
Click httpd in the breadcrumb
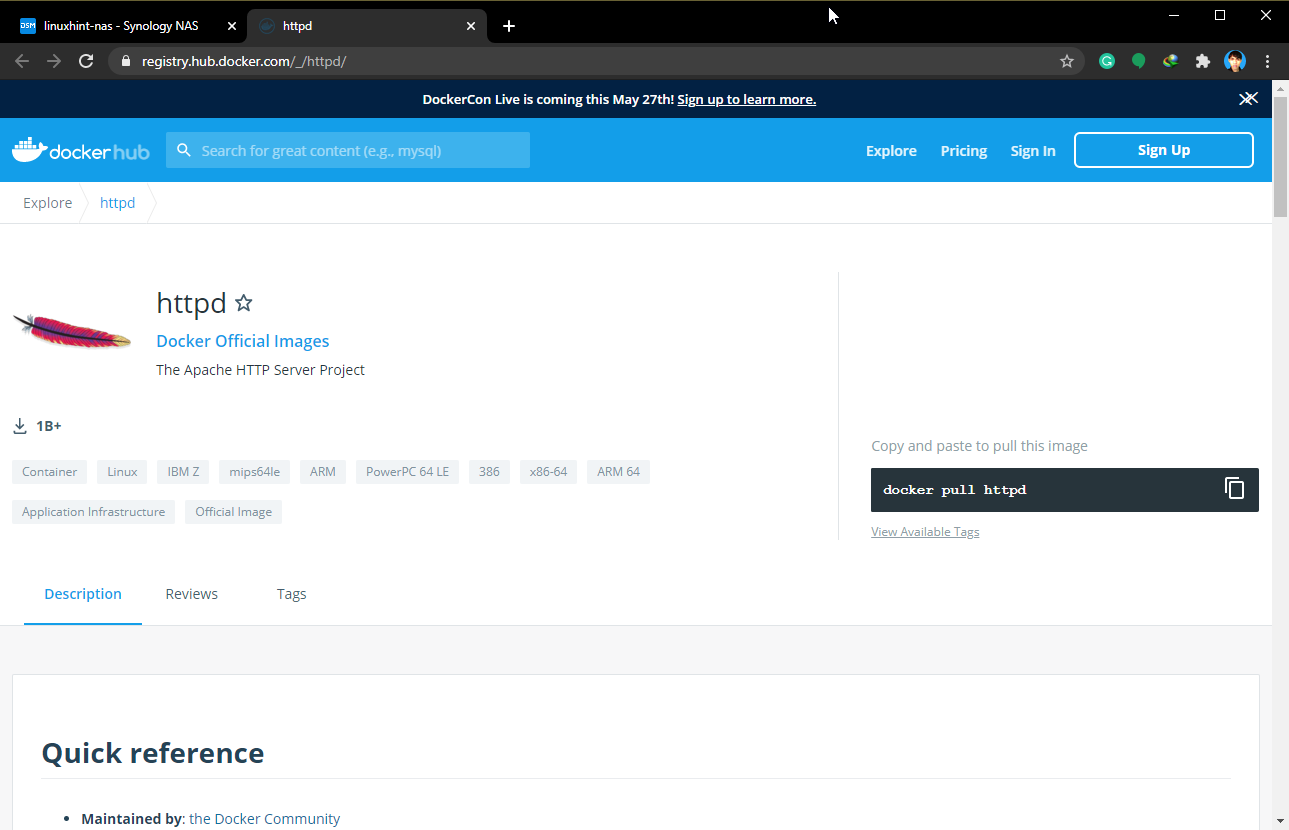(x=118, y=203)
